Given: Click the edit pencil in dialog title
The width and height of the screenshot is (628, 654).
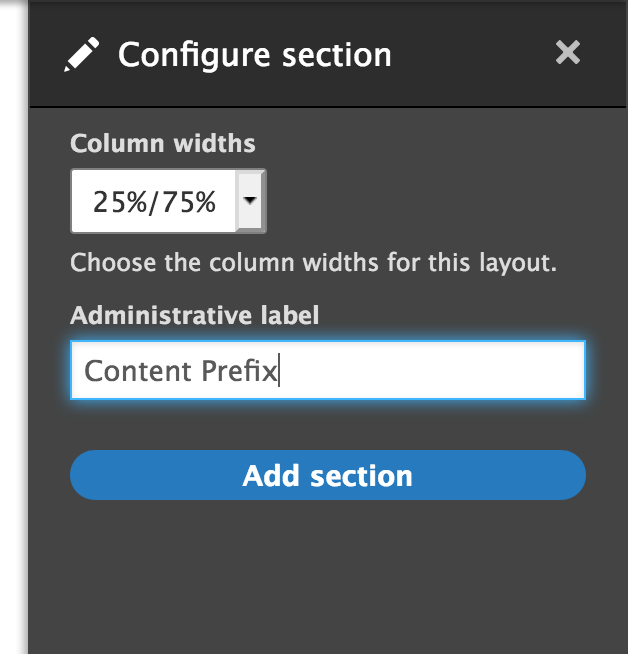Looking at the screenshot, I should coord(82,54).
